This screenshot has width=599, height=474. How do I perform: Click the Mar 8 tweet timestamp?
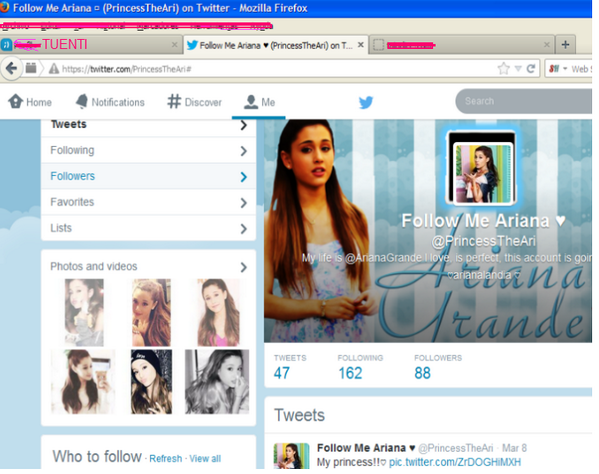(x=514, y=448)
